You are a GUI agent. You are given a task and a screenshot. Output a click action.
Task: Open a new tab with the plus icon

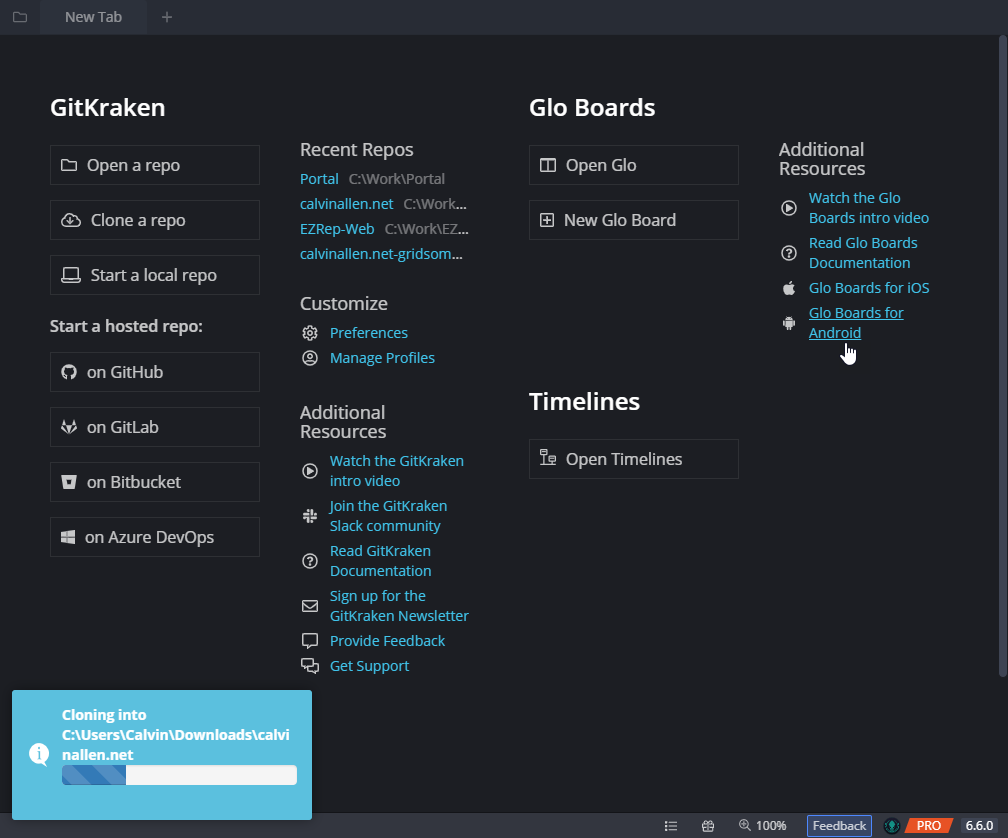pos(166,17)
